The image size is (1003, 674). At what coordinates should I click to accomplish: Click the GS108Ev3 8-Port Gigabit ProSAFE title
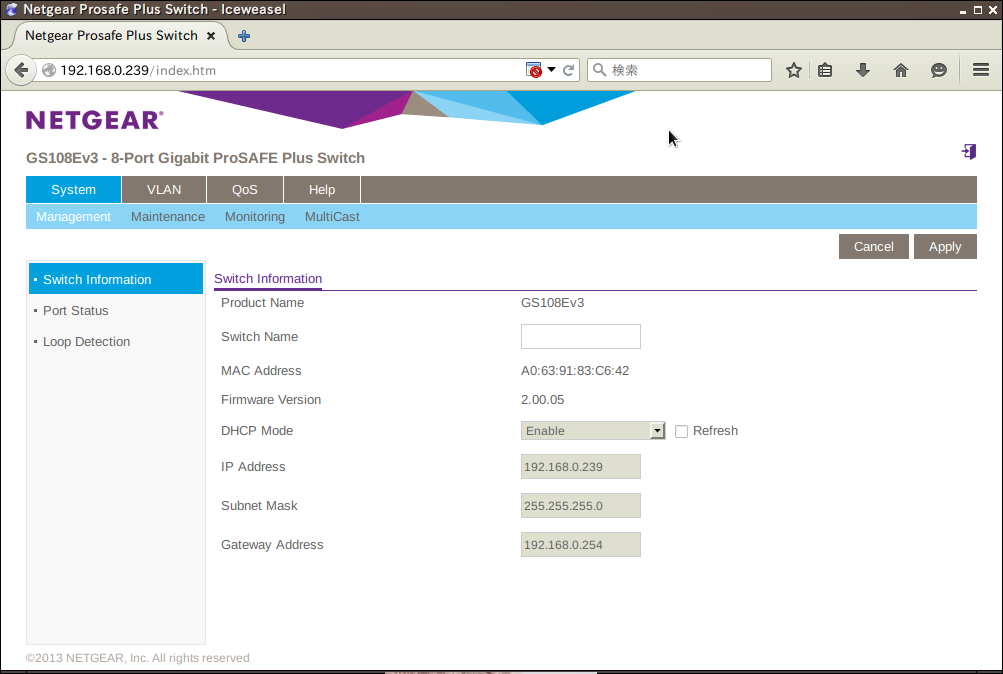point(195,158)
